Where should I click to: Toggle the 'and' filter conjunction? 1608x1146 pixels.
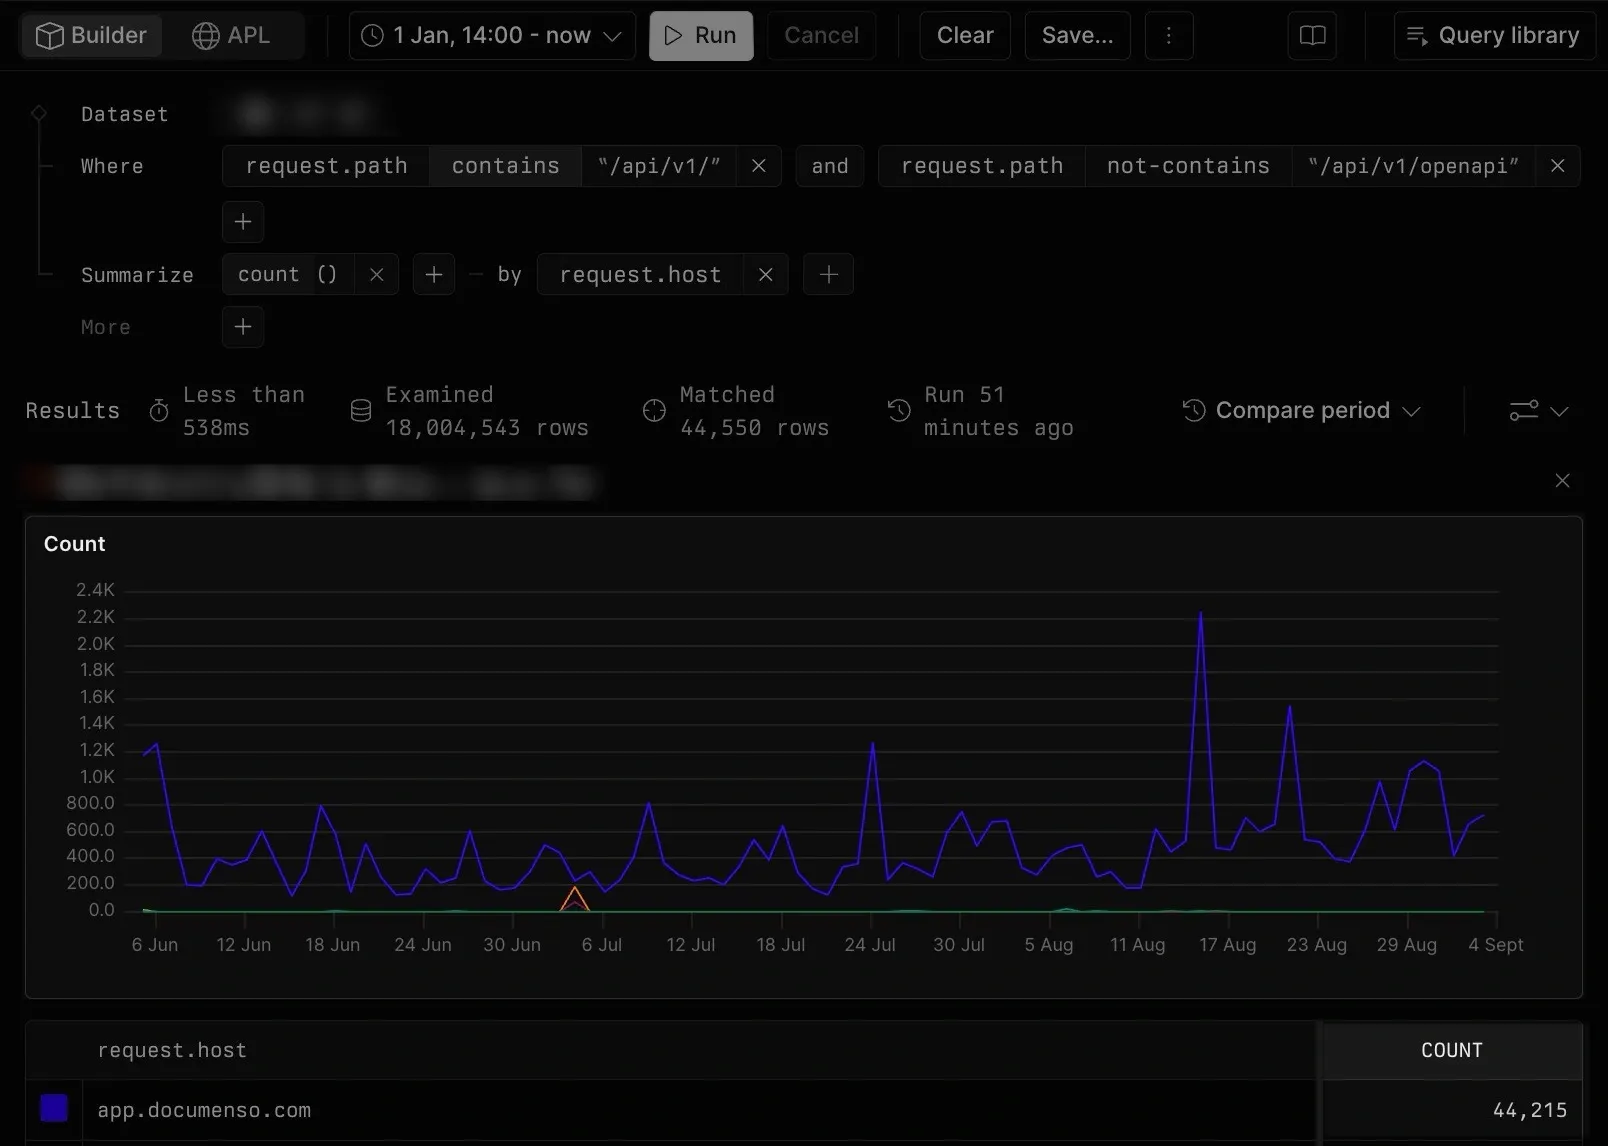click(x=830, y=166)
